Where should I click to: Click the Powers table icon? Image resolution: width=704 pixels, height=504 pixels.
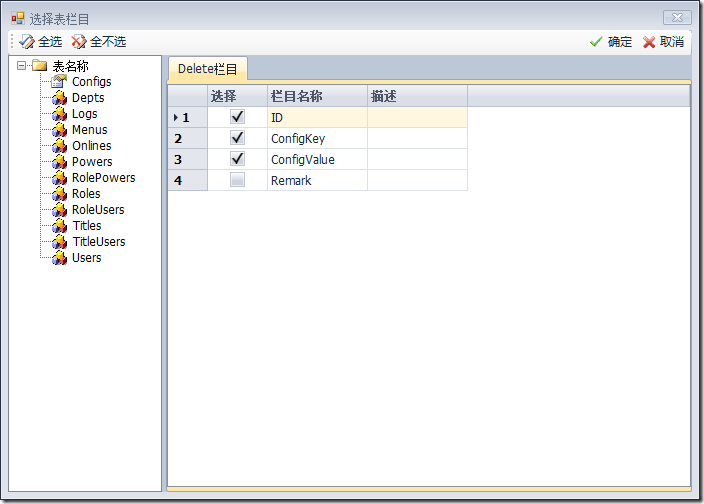(59, 162)
